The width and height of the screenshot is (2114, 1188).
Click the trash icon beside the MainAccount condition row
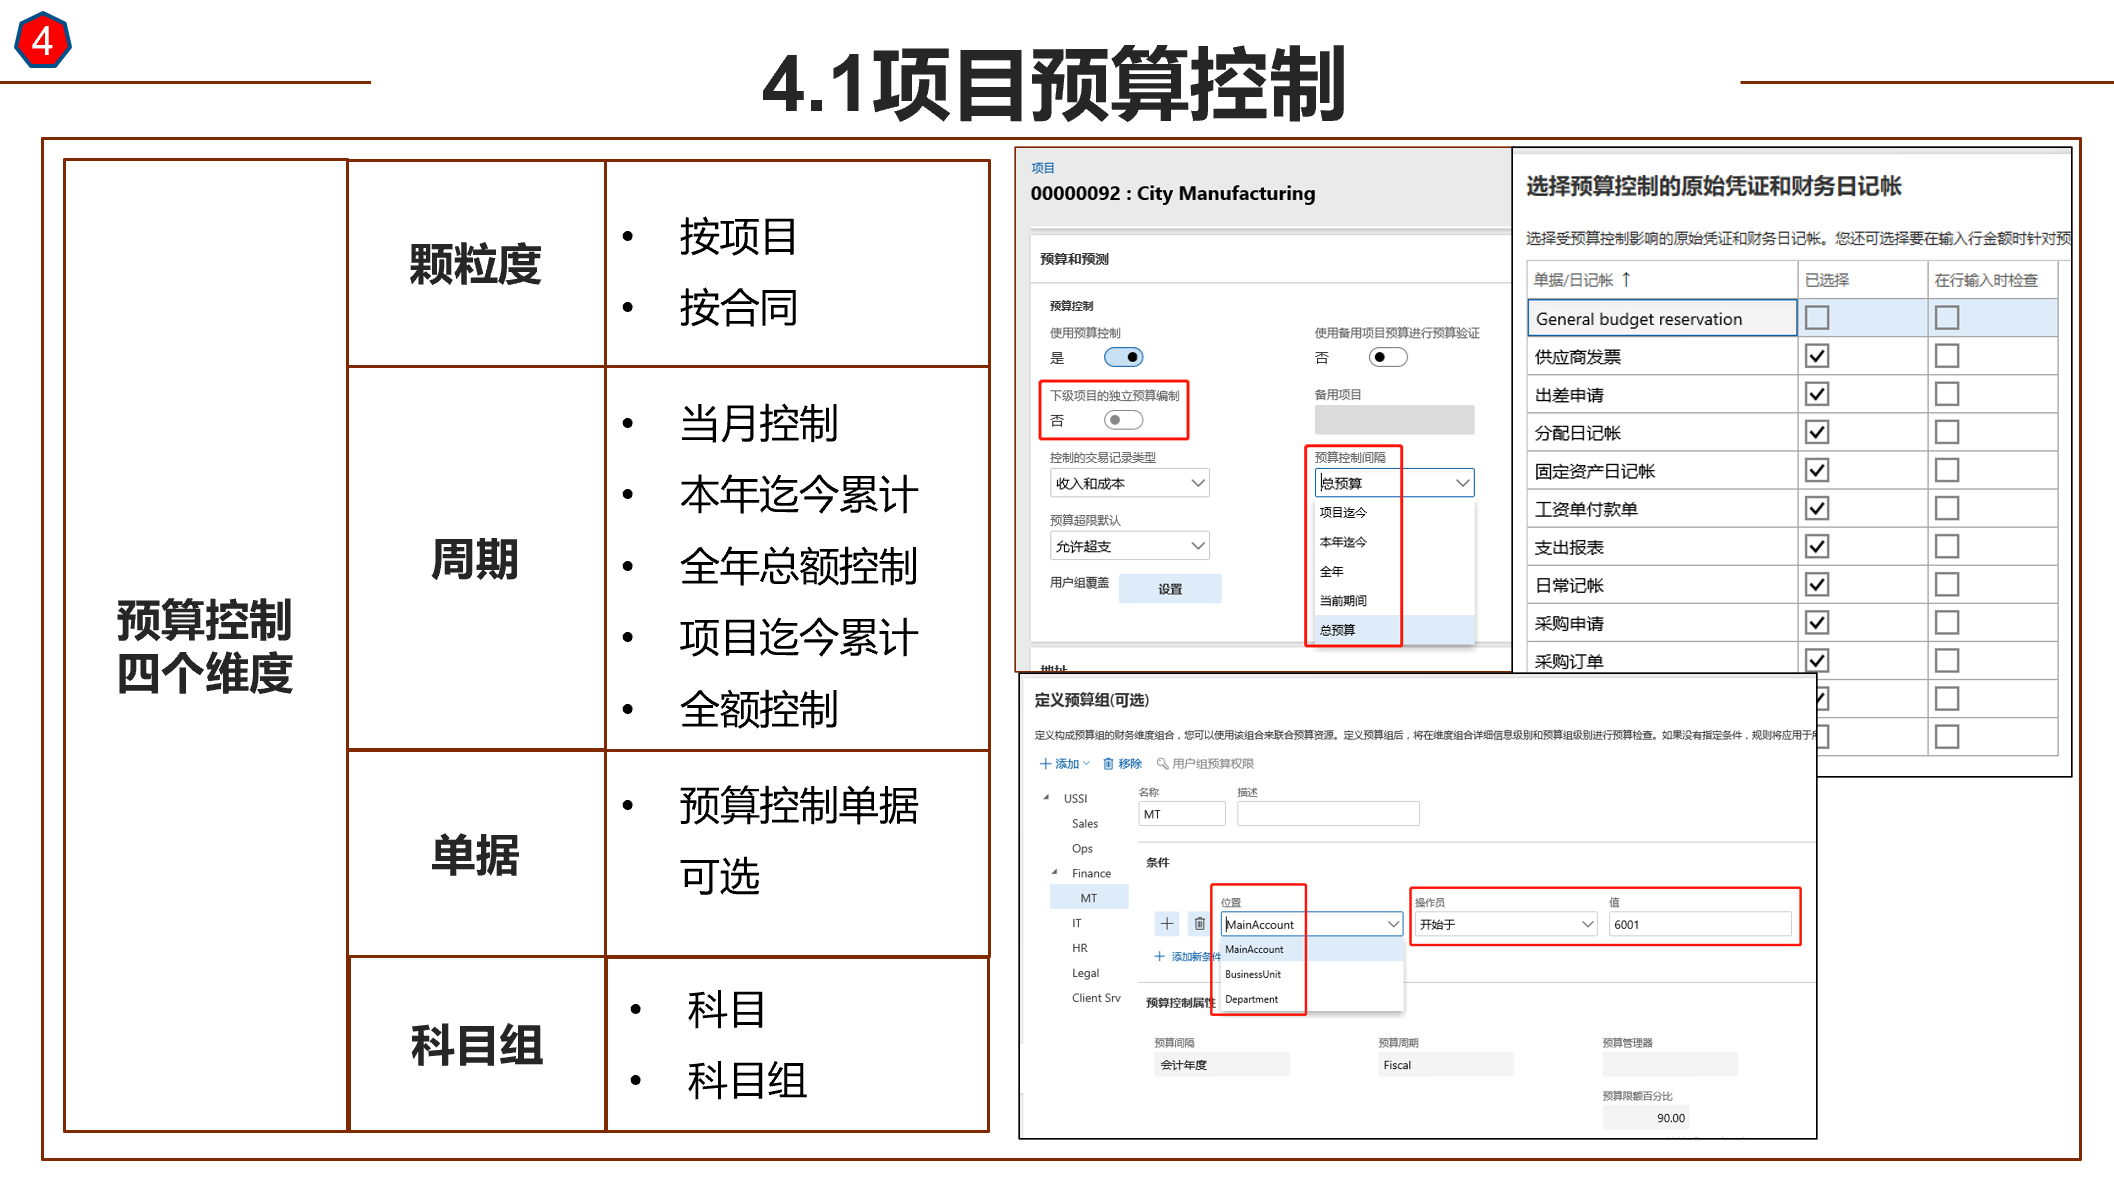(x=1199, y=923)
